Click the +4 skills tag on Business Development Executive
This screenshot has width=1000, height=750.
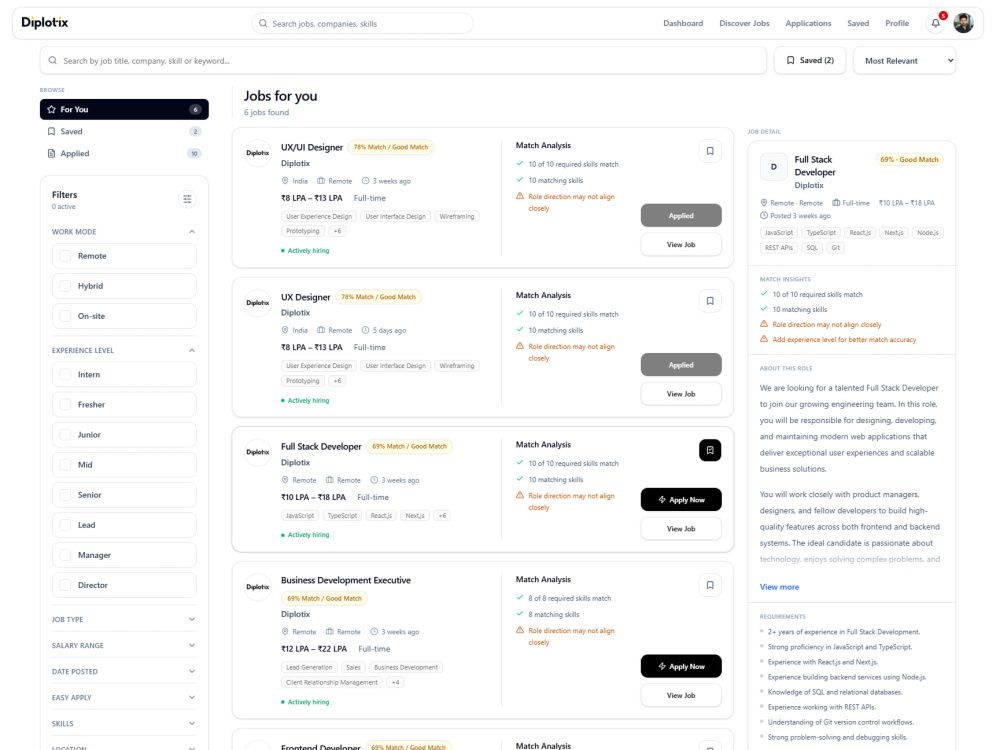(395, 682)
